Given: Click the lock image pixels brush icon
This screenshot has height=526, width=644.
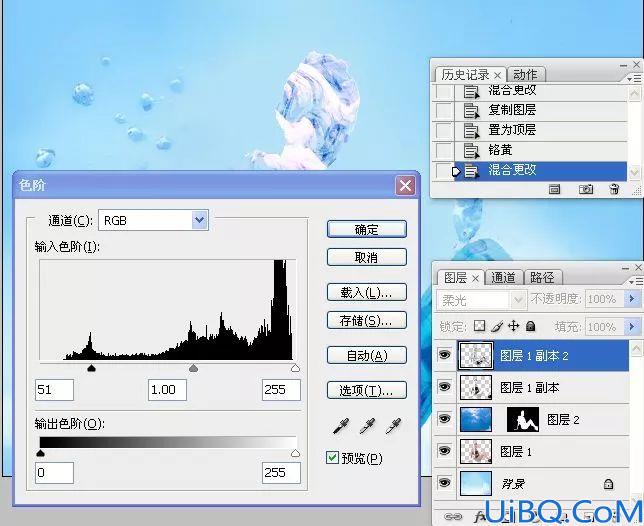Looking at the screenshot, I should pyautogui.click(x=497, y=326).
